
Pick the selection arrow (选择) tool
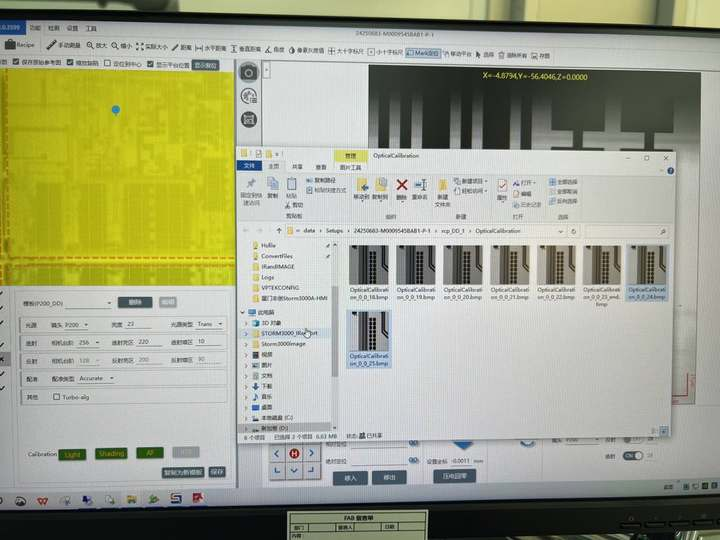click(x=485, y=54)
